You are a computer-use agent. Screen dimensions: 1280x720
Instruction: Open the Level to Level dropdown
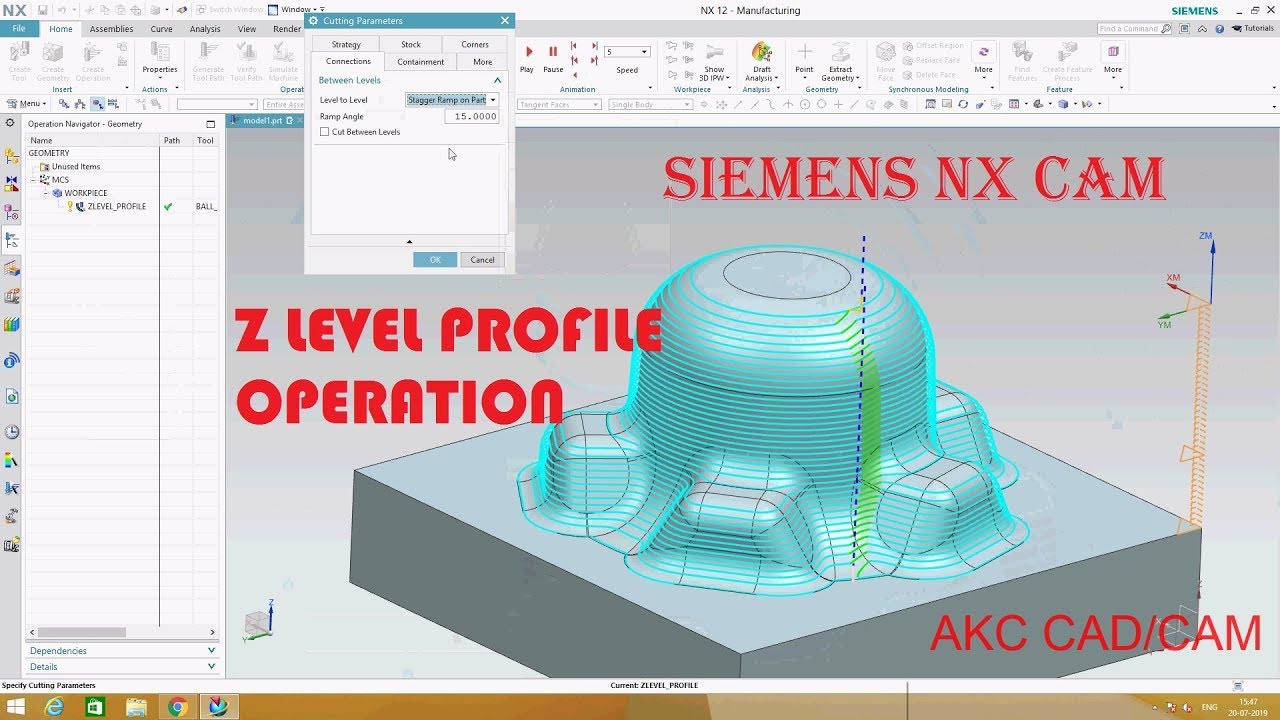(452, 100)
